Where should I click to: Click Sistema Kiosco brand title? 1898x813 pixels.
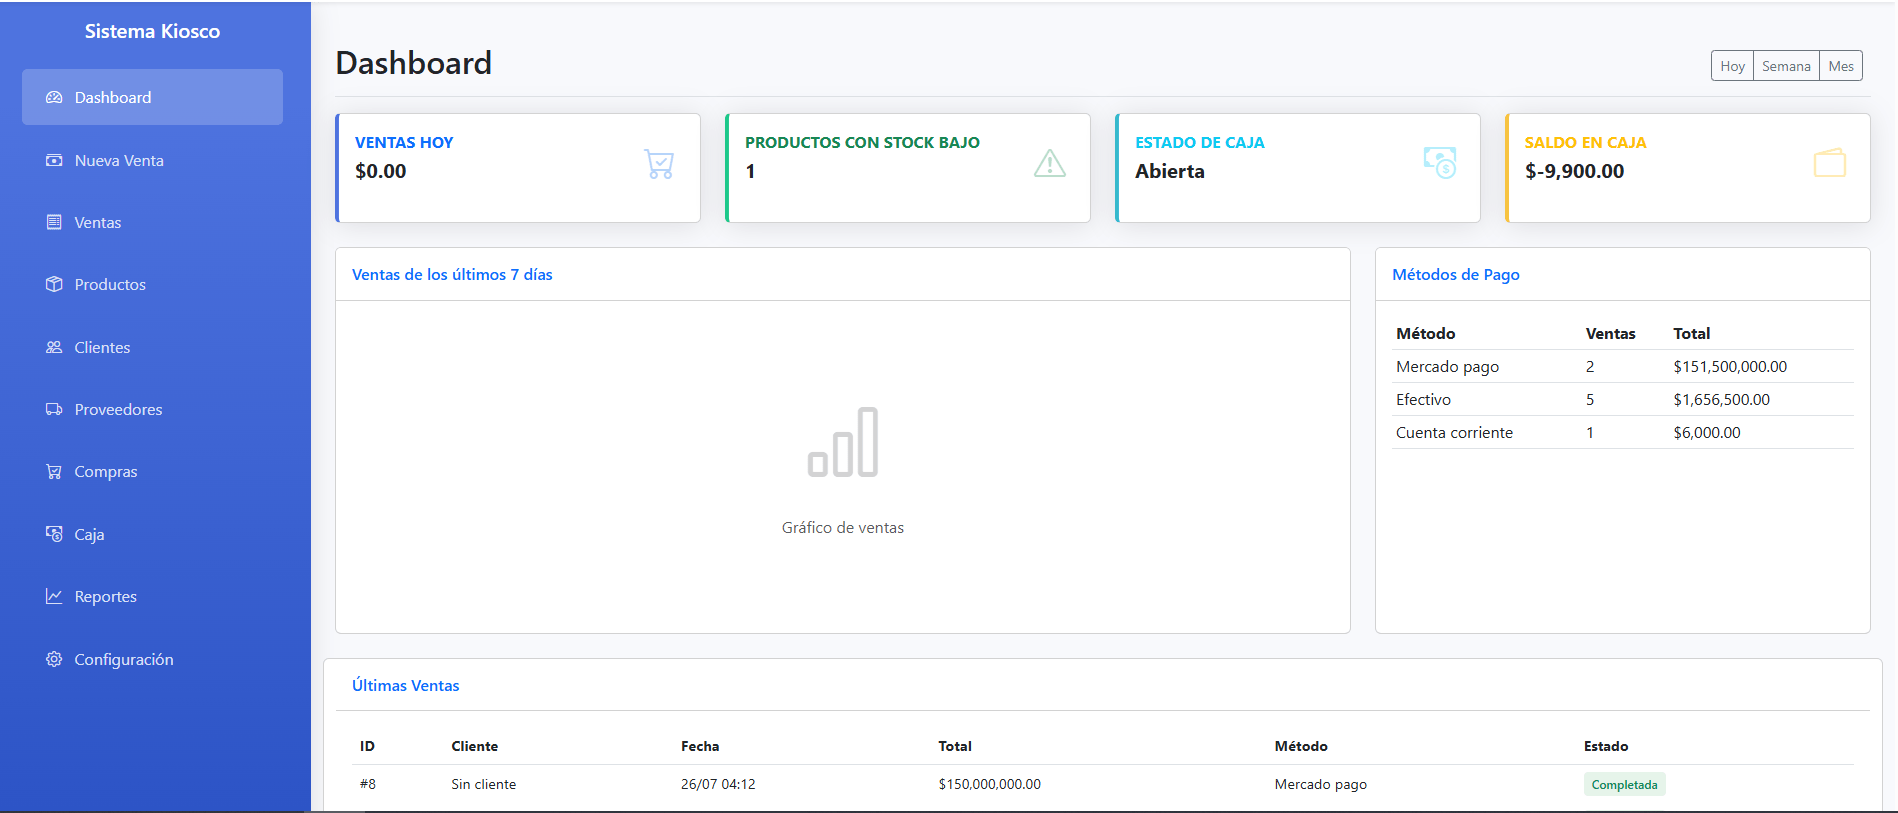coord(152,31)
